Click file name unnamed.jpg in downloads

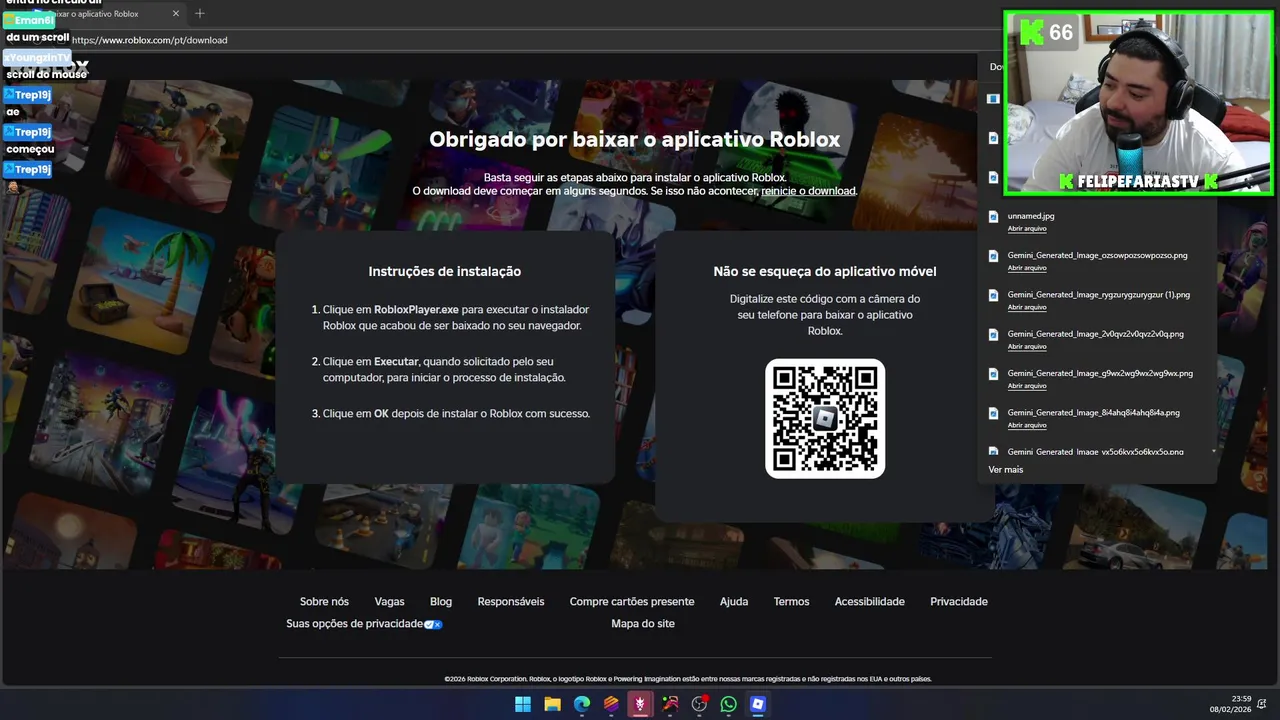(1031, 216)
